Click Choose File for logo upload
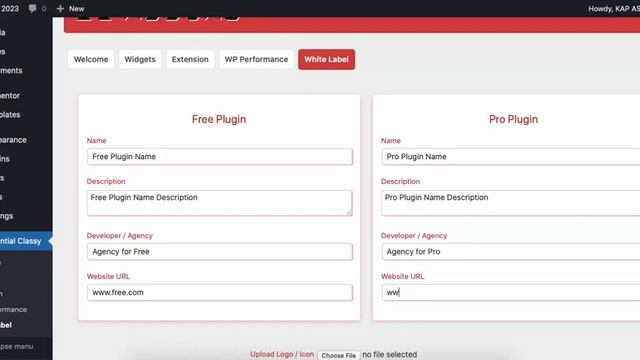The height and width of the screenshot is (360, 640). tap(339, 355)
